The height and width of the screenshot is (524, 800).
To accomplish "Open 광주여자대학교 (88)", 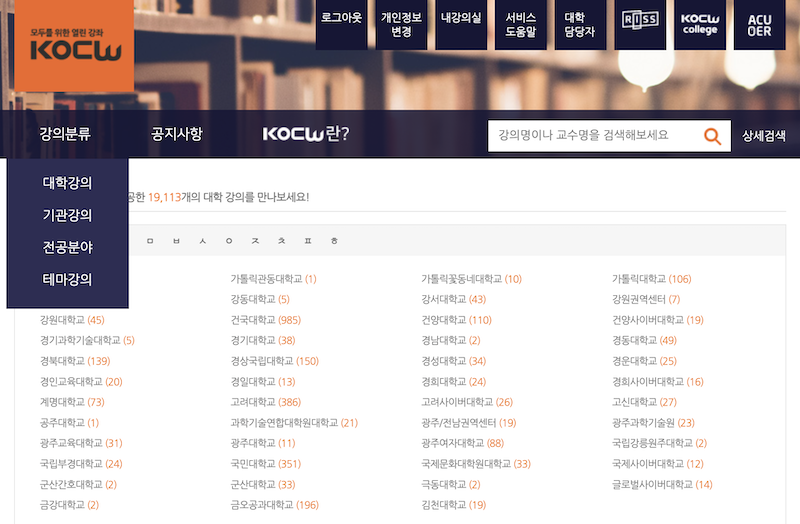I will (463, 443).
